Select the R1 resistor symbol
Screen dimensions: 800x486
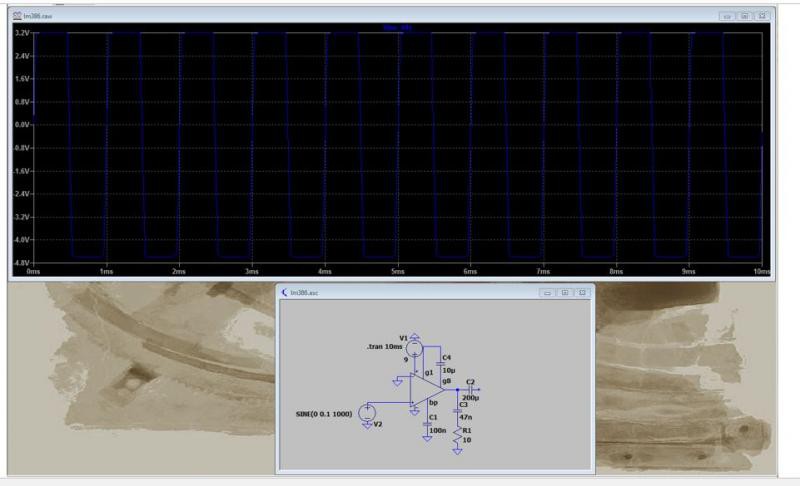tap(457, 436)
